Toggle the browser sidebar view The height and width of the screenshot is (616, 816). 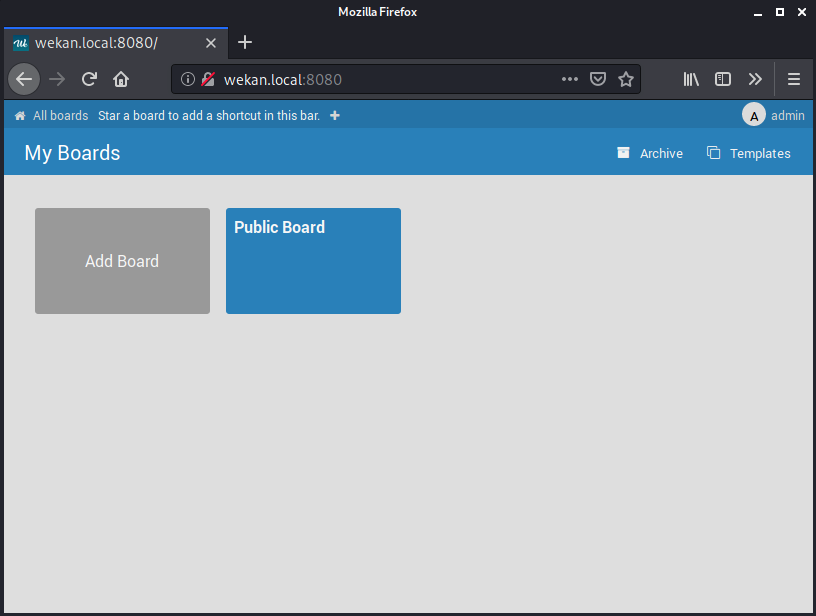click(722, 79)
